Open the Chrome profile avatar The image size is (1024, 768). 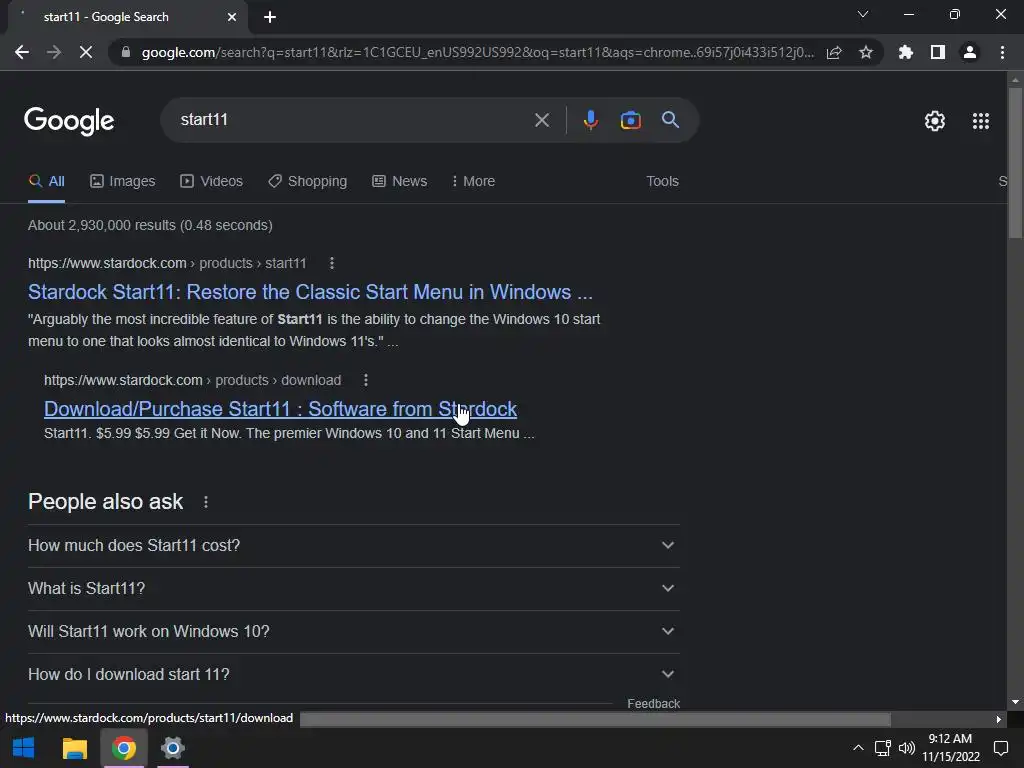[x=970, y=52]
